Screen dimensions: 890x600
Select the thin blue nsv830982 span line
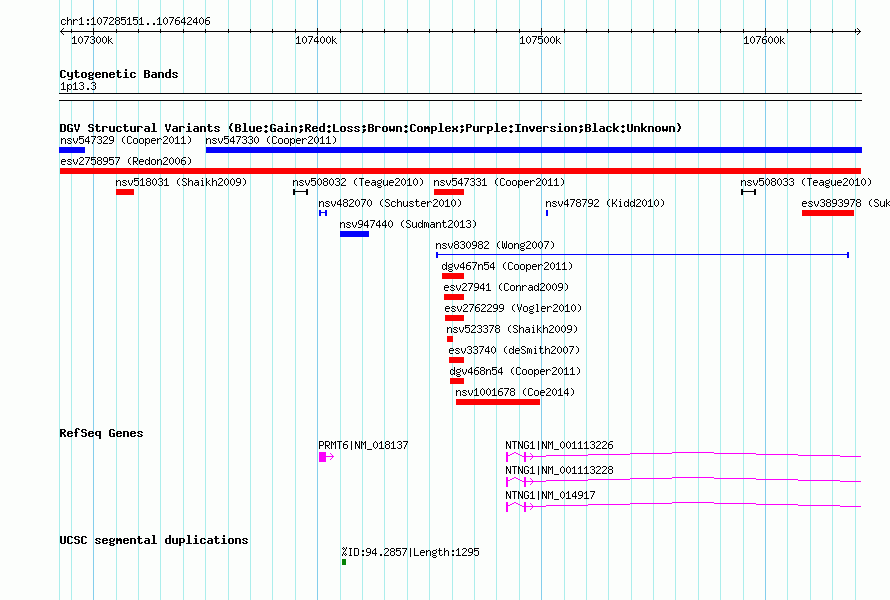pos(643,255)
